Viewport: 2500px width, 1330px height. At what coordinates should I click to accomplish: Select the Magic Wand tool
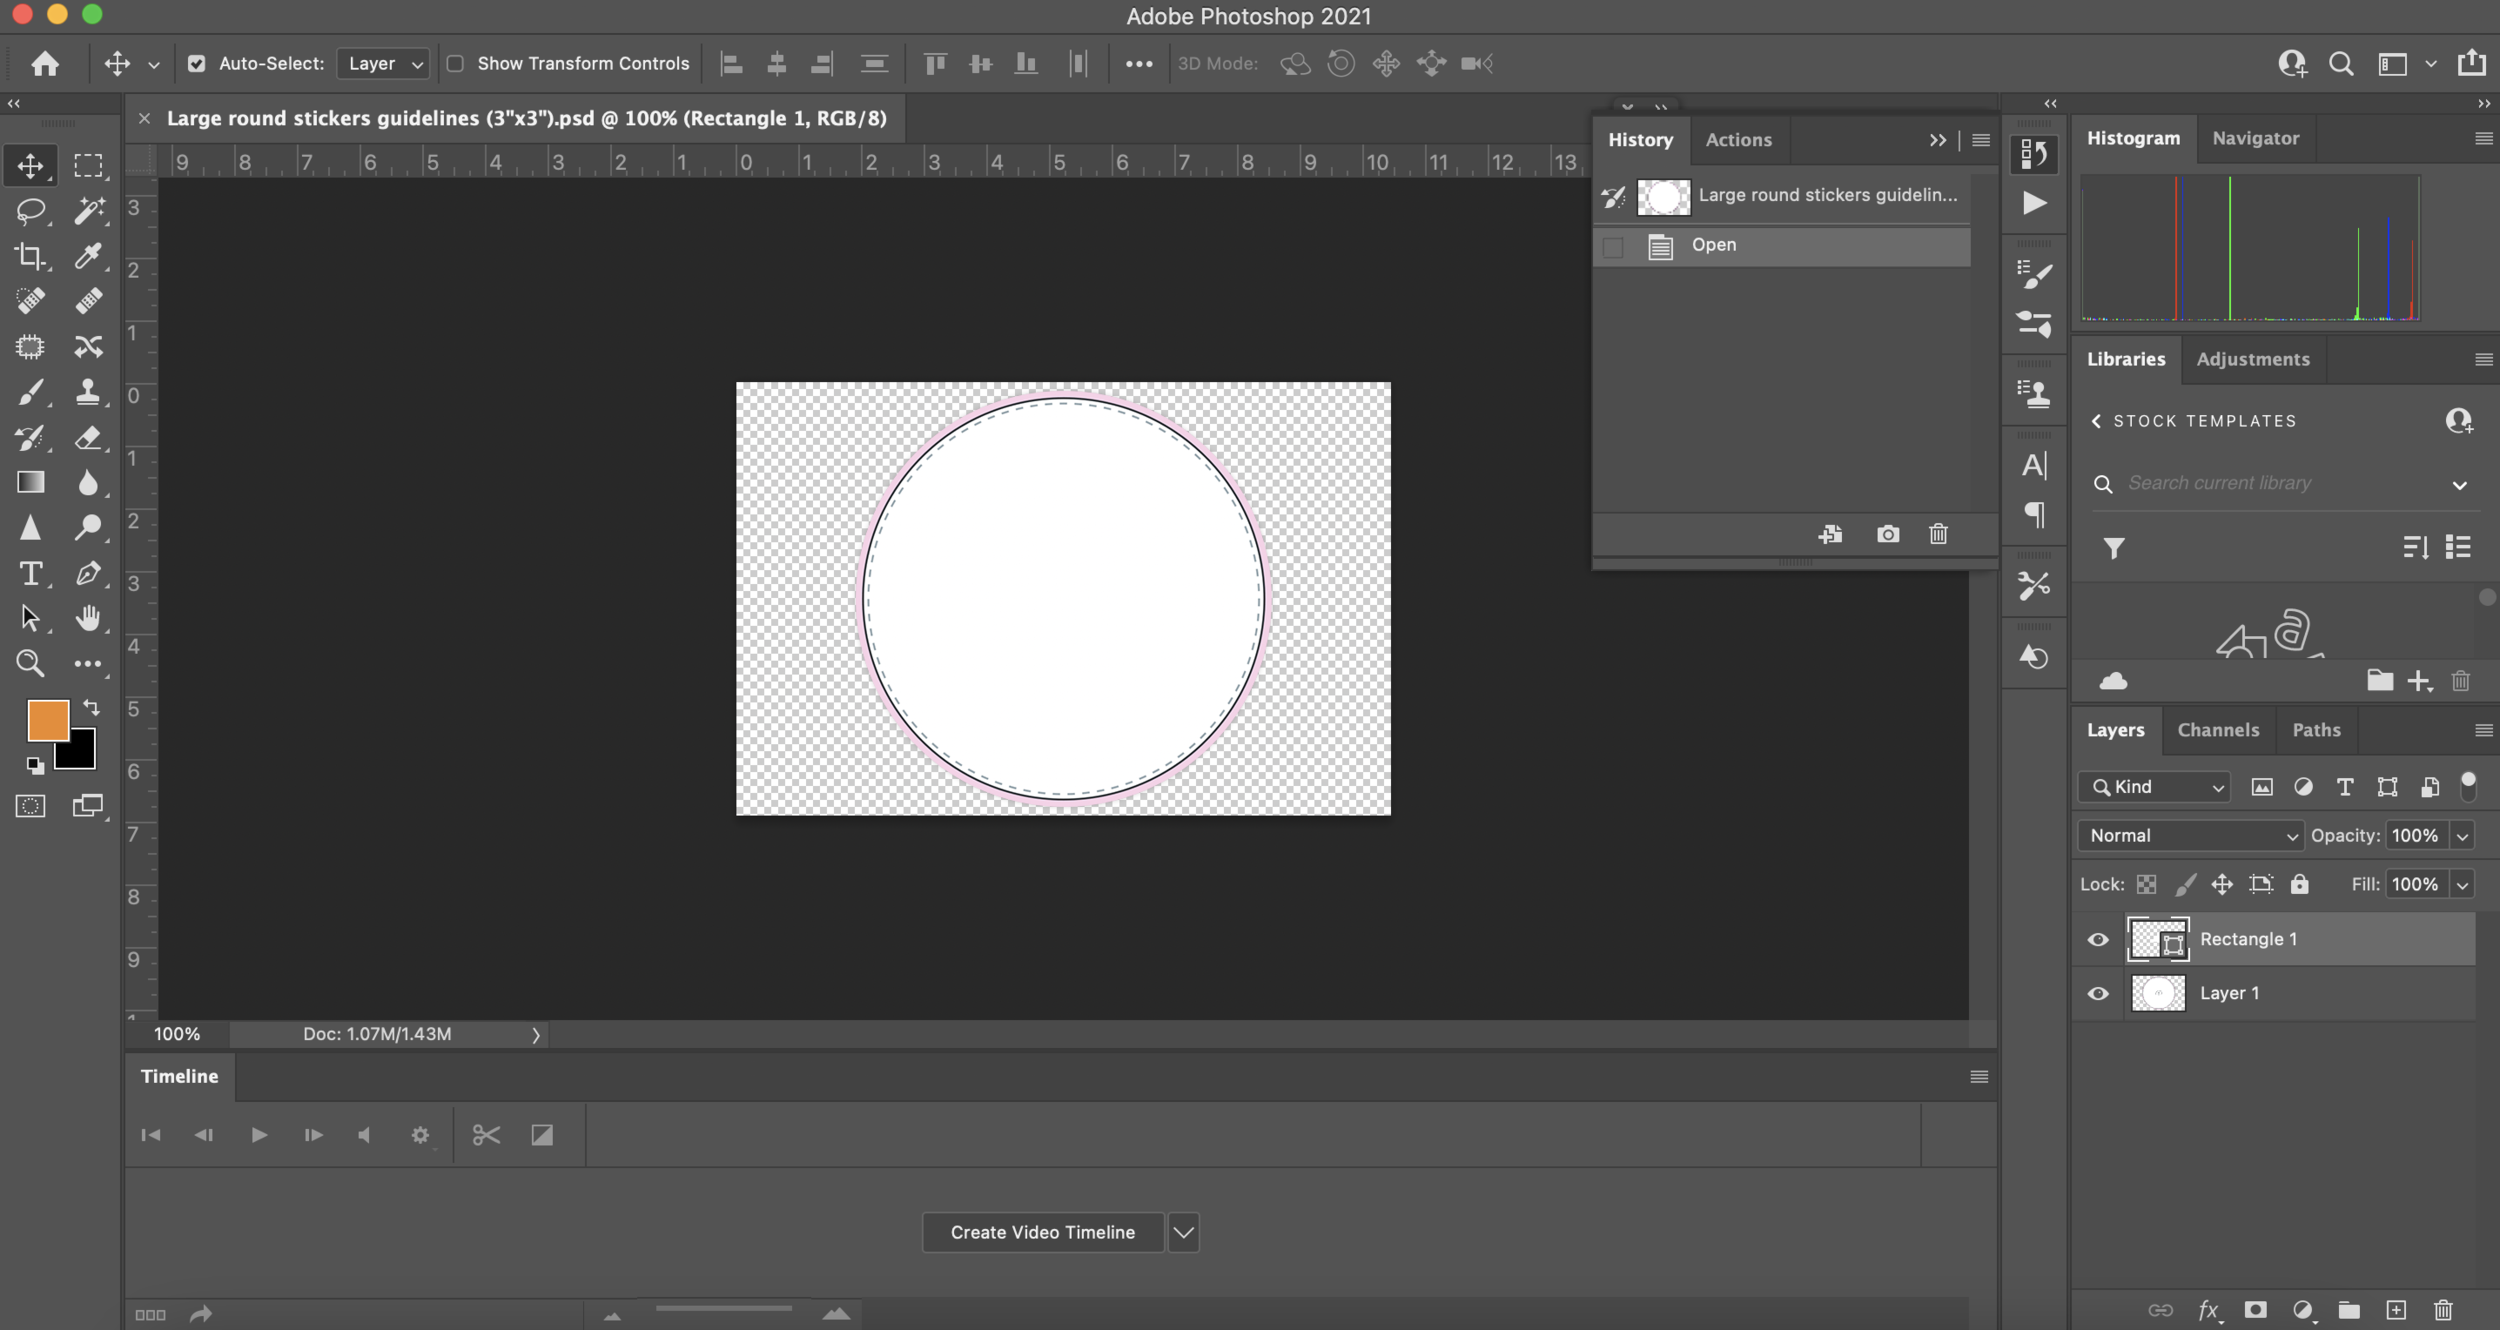point(88,210)
